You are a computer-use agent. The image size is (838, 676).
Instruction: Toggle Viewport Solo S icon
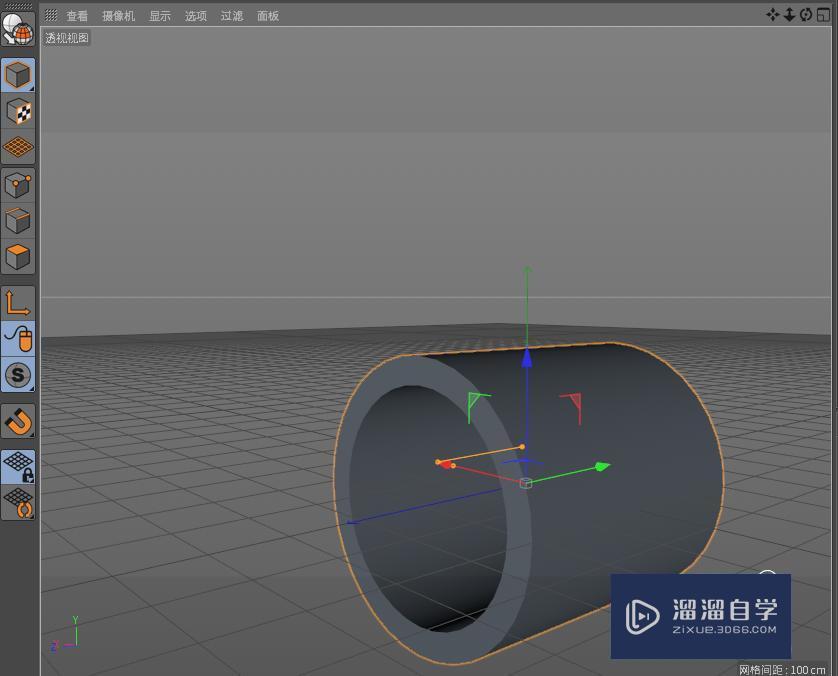coord(18,375)
